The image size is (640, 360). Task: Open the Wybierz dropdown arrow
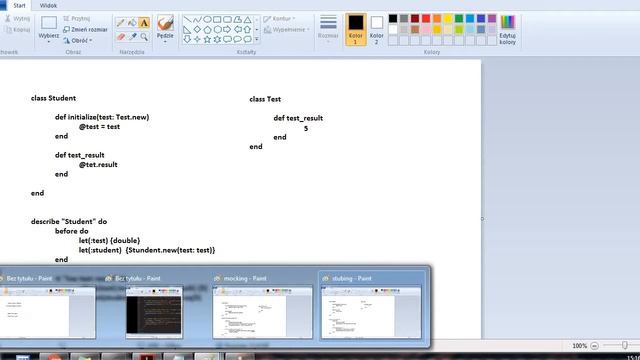(49, 42)
